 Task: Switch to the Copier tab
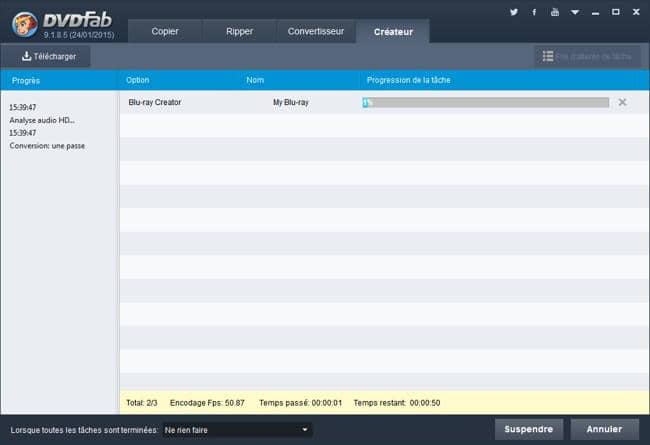pos(165,31)
